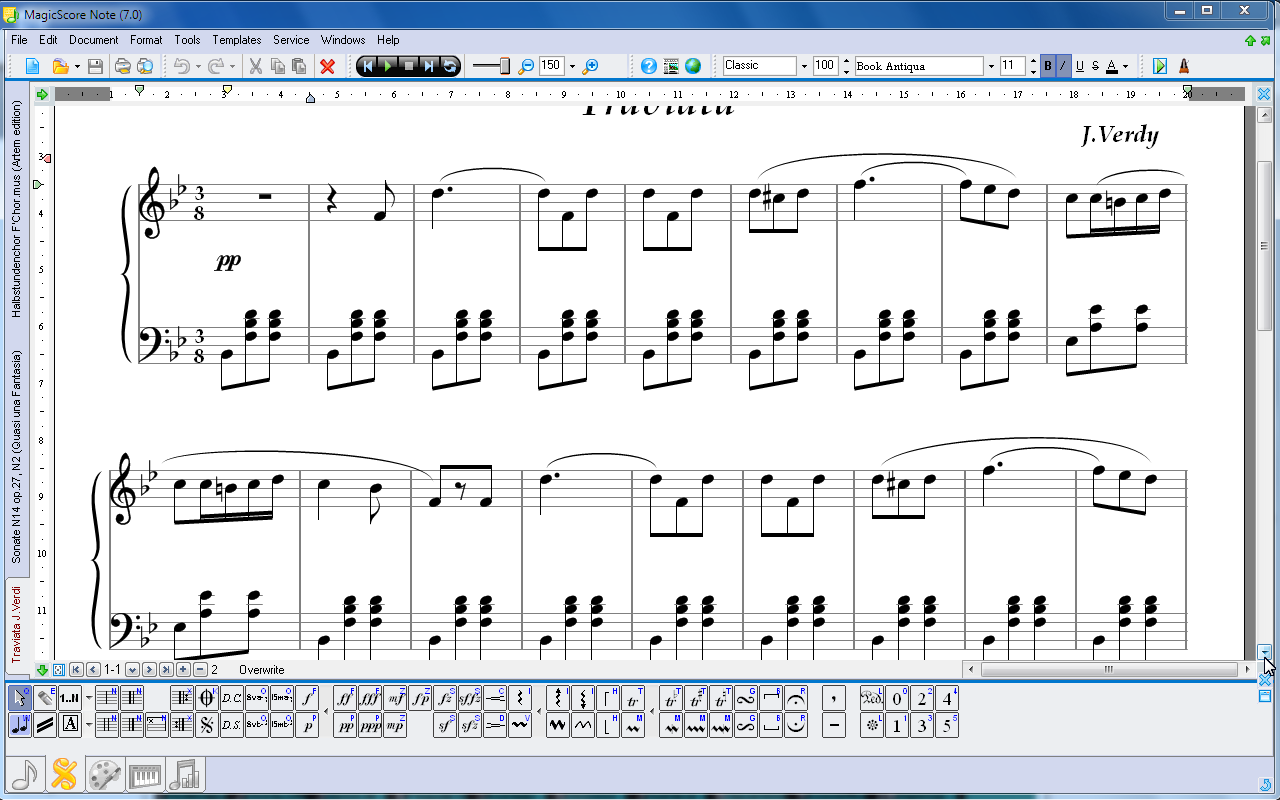Expand the Open file dropdown arrow
Screen dimensions: 1280x800
(77, 66)
